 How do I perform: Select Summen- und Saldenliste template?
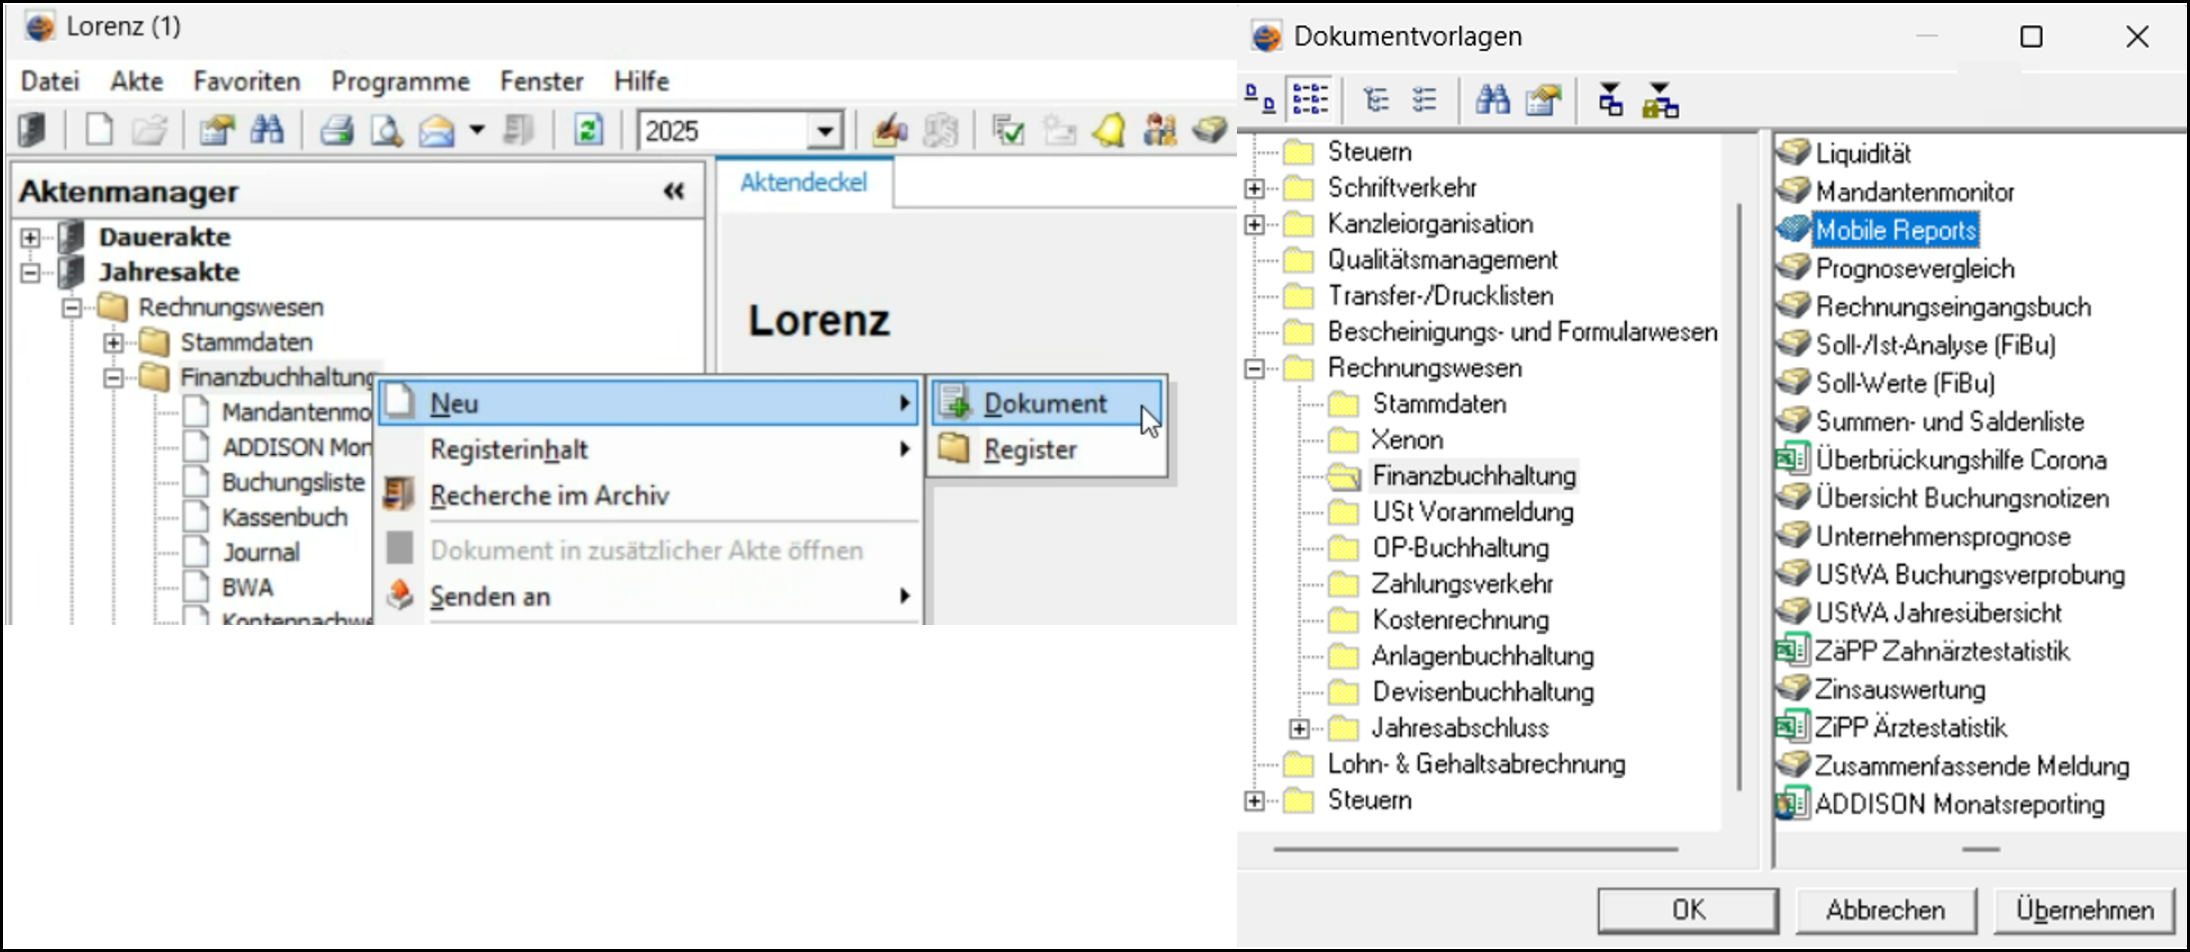(1950, 422)
